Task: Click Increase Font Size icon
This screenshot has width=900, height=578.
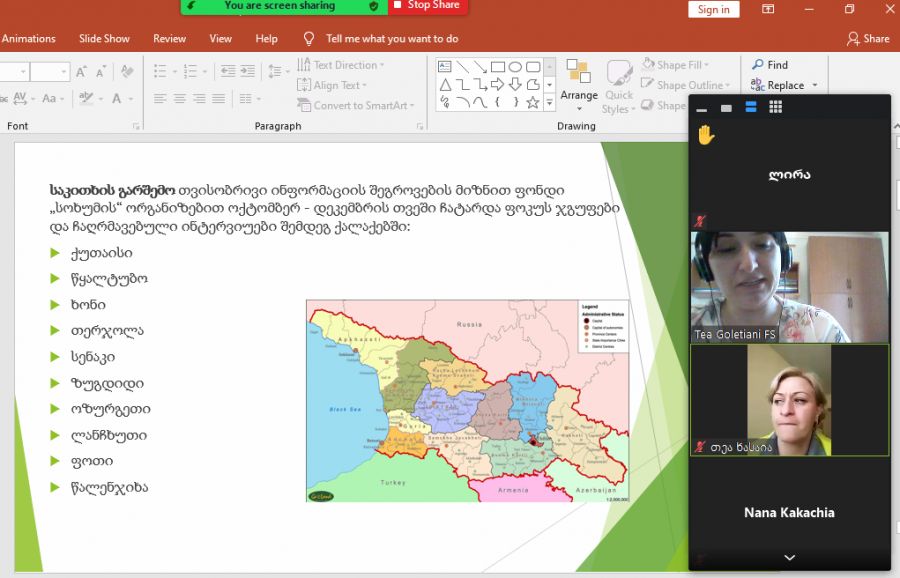Action: (80, 72)
